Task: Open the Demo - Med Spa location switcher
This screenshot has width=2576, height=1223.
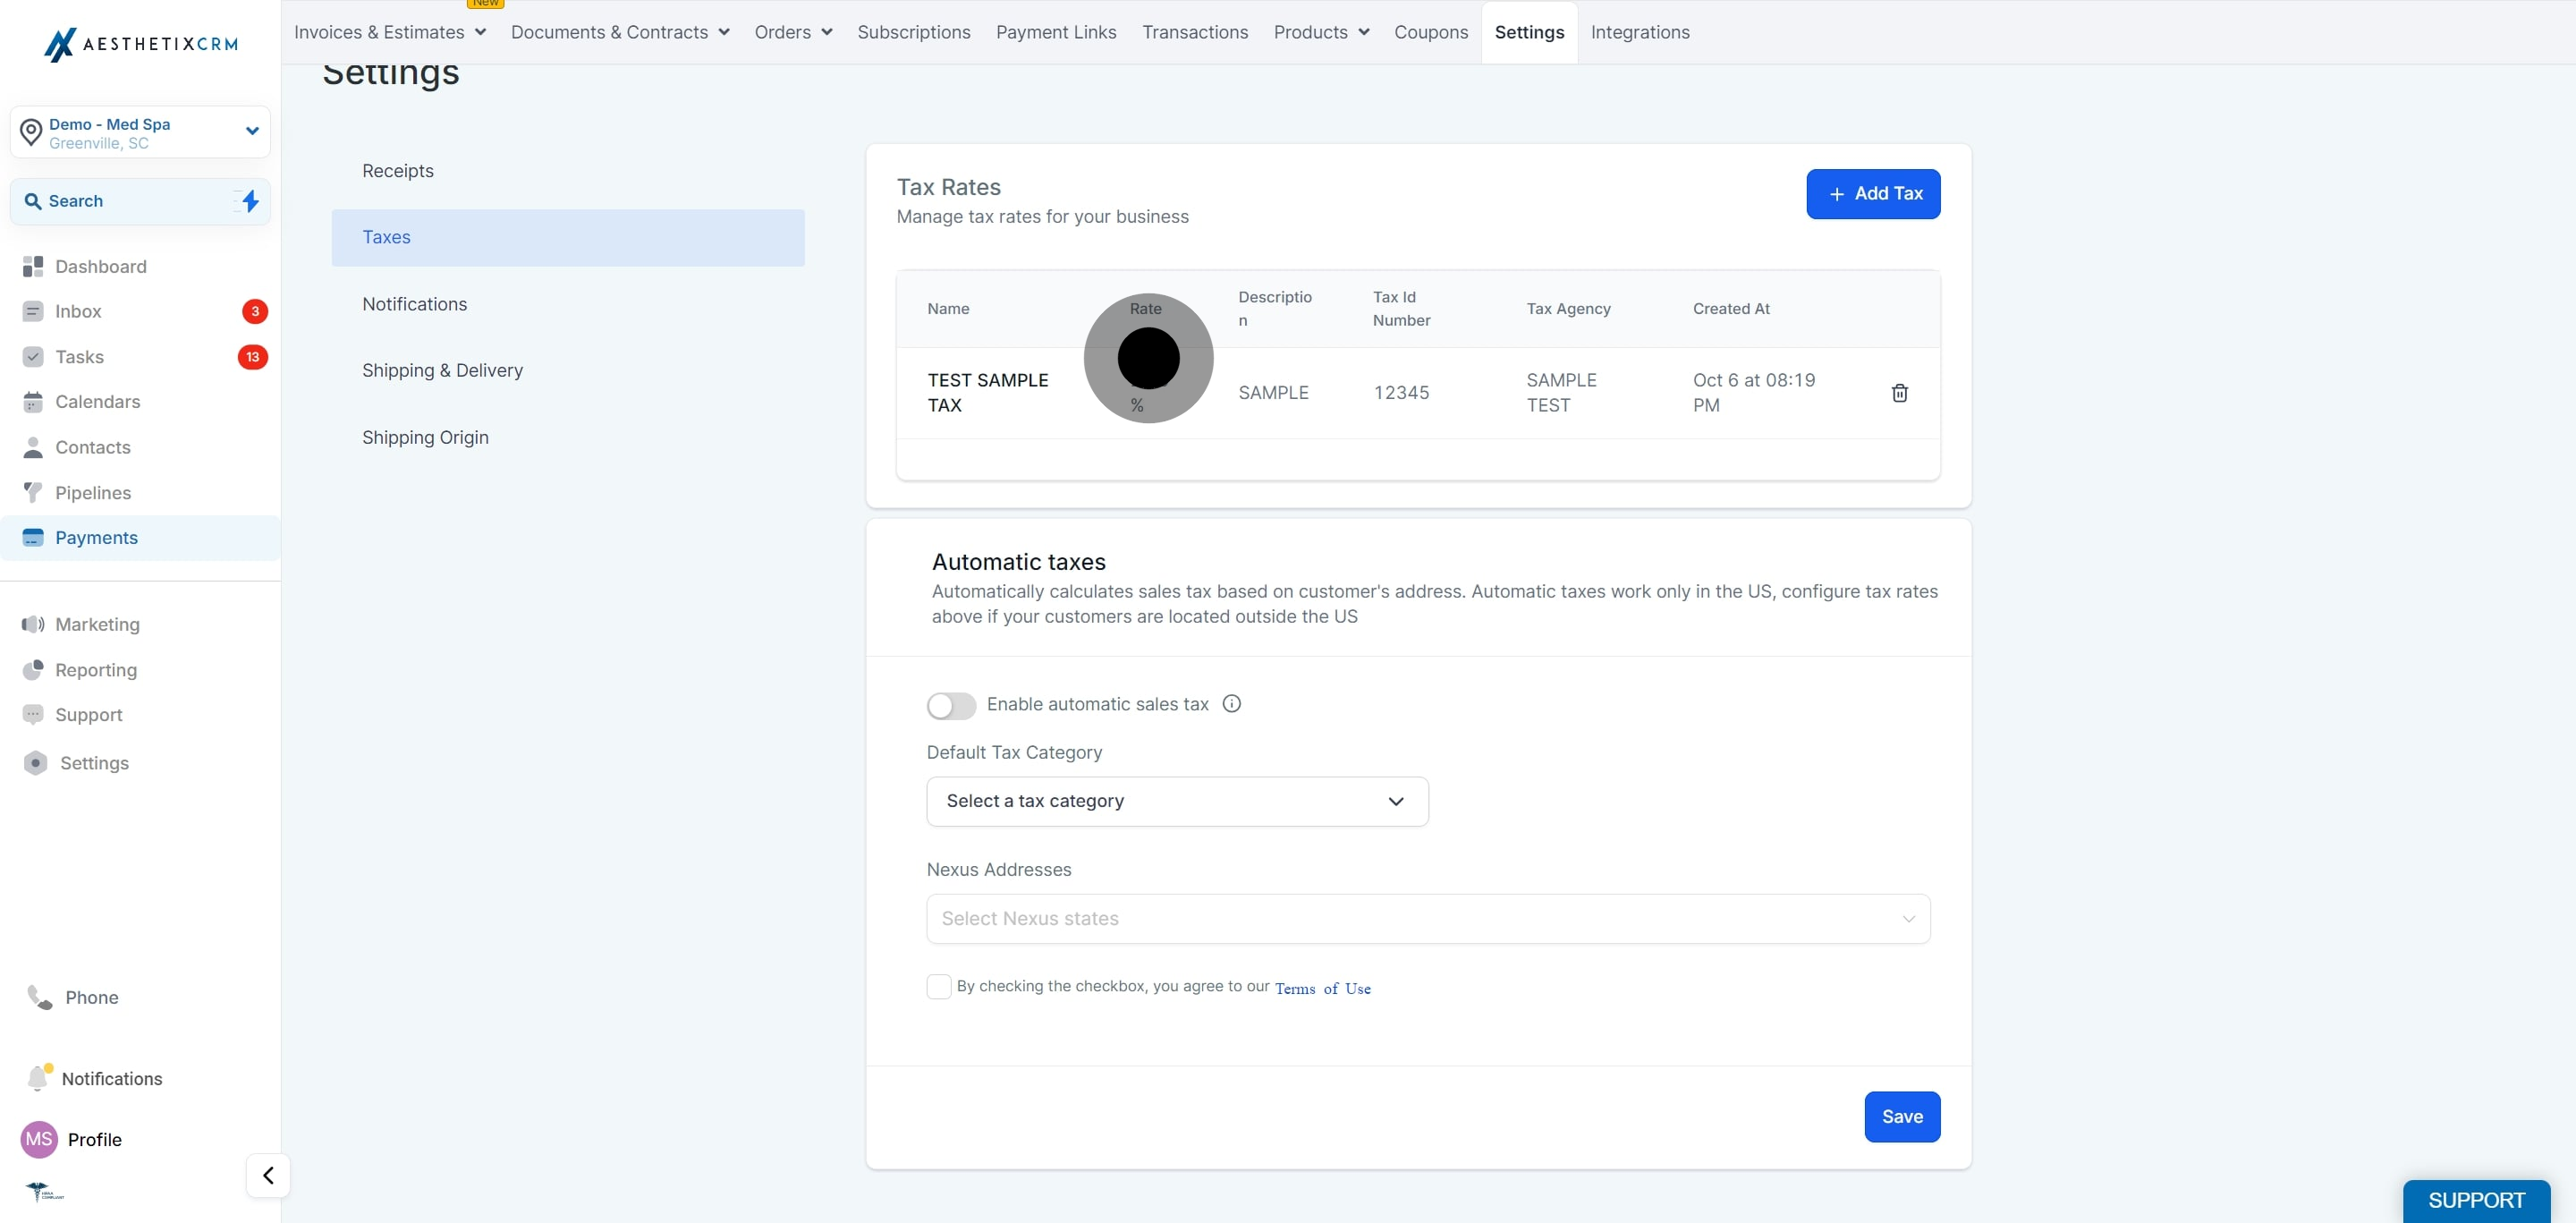Action: (x=140, y=132)
